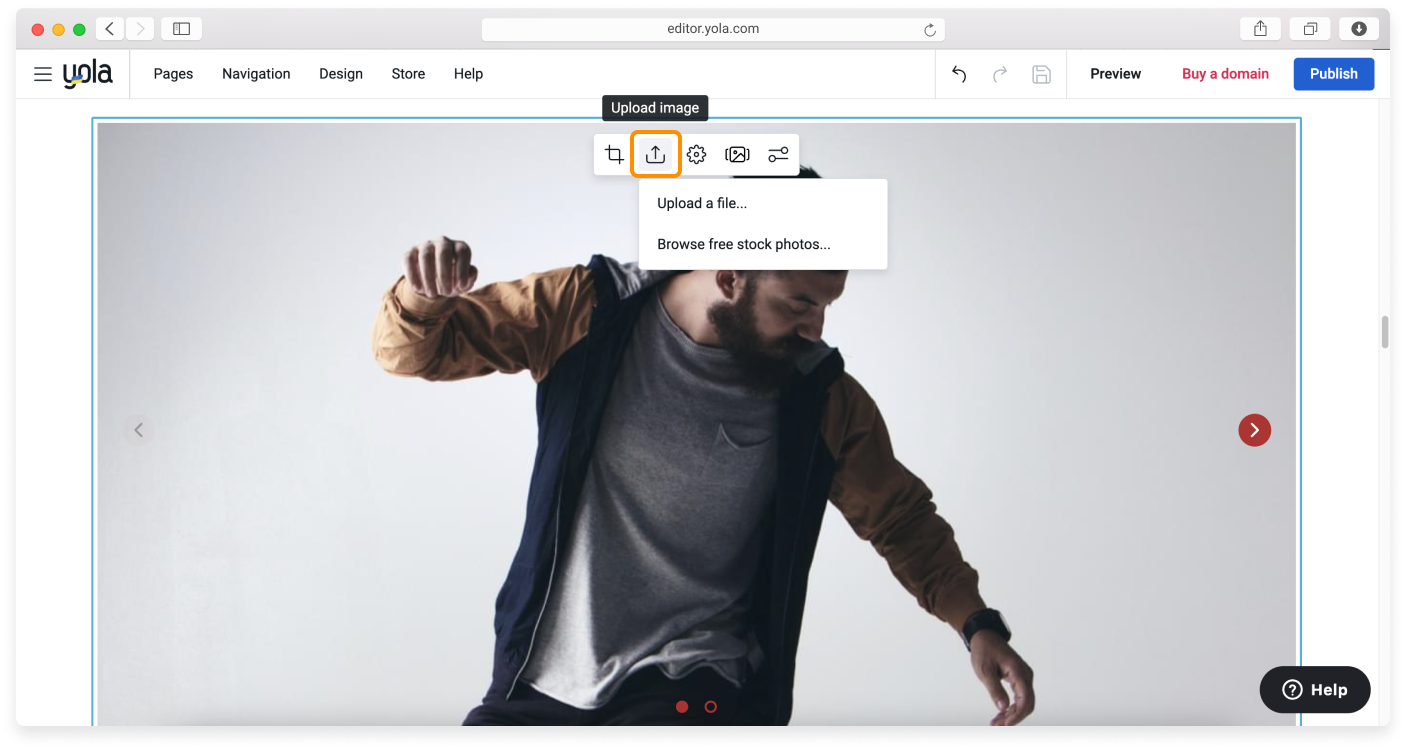Switch to the Store section

[x=408, y=74]
